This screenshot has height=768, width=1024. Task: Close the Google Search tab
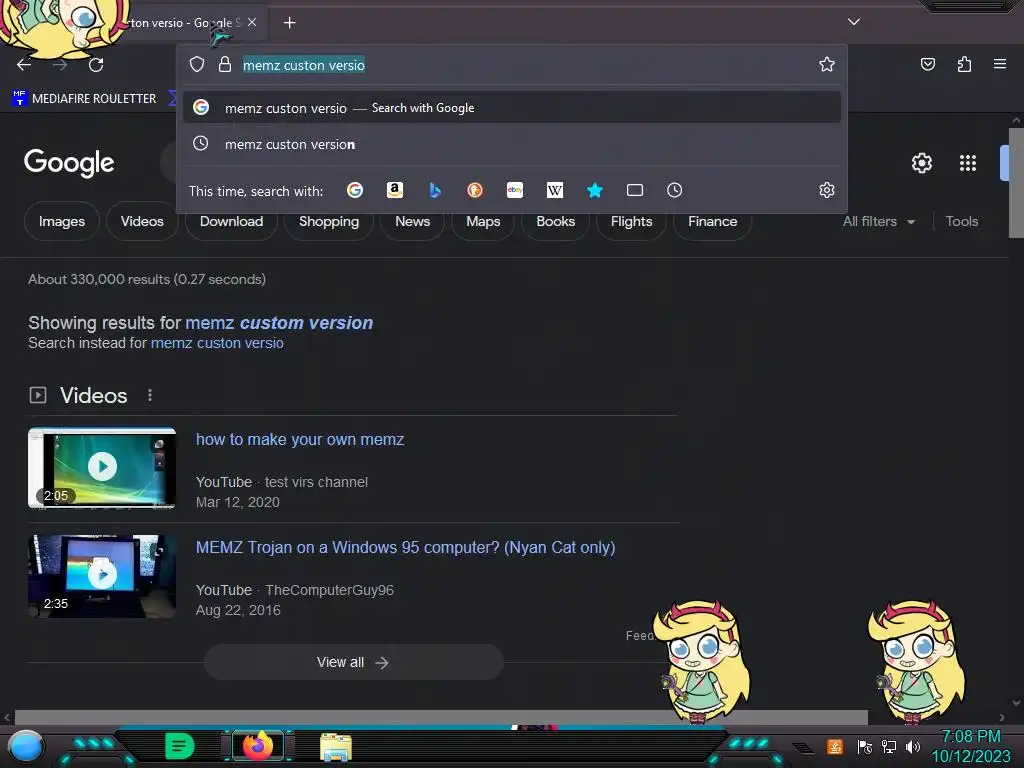click(252, 22)
